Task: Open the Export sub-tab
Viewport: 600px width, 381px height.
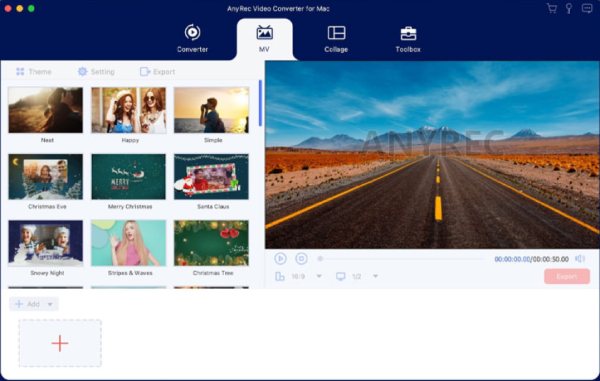Action: point(157,72)
